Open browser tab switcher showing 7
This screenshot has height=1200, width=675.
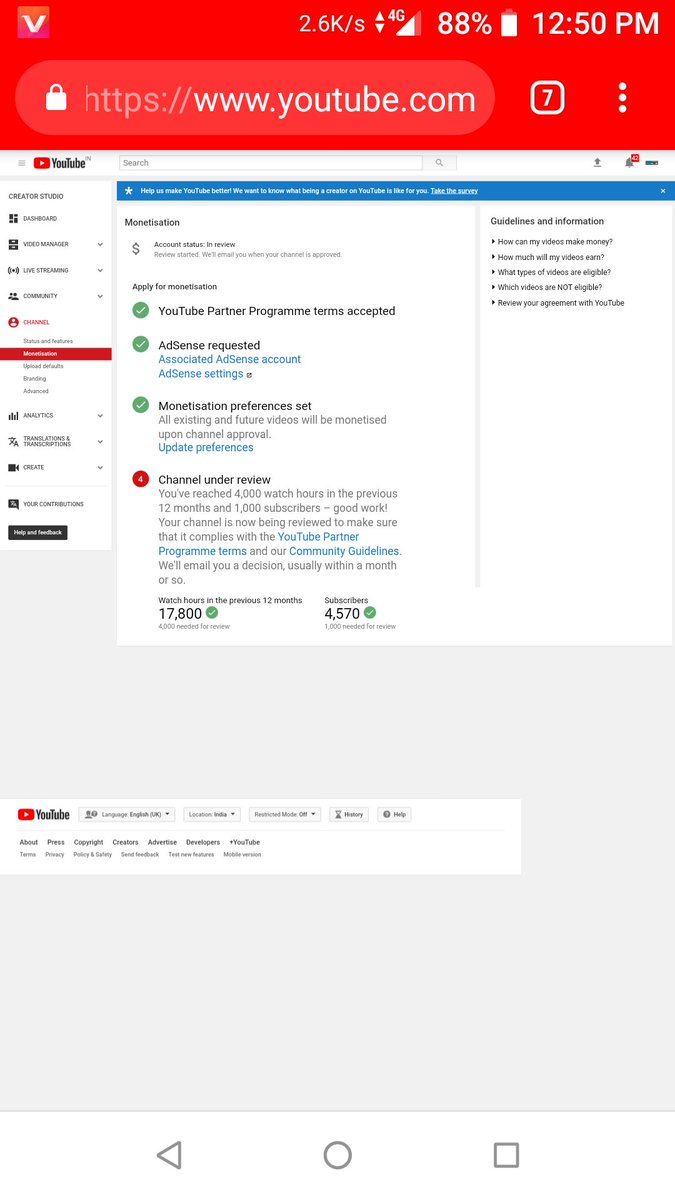pos(547,98)
